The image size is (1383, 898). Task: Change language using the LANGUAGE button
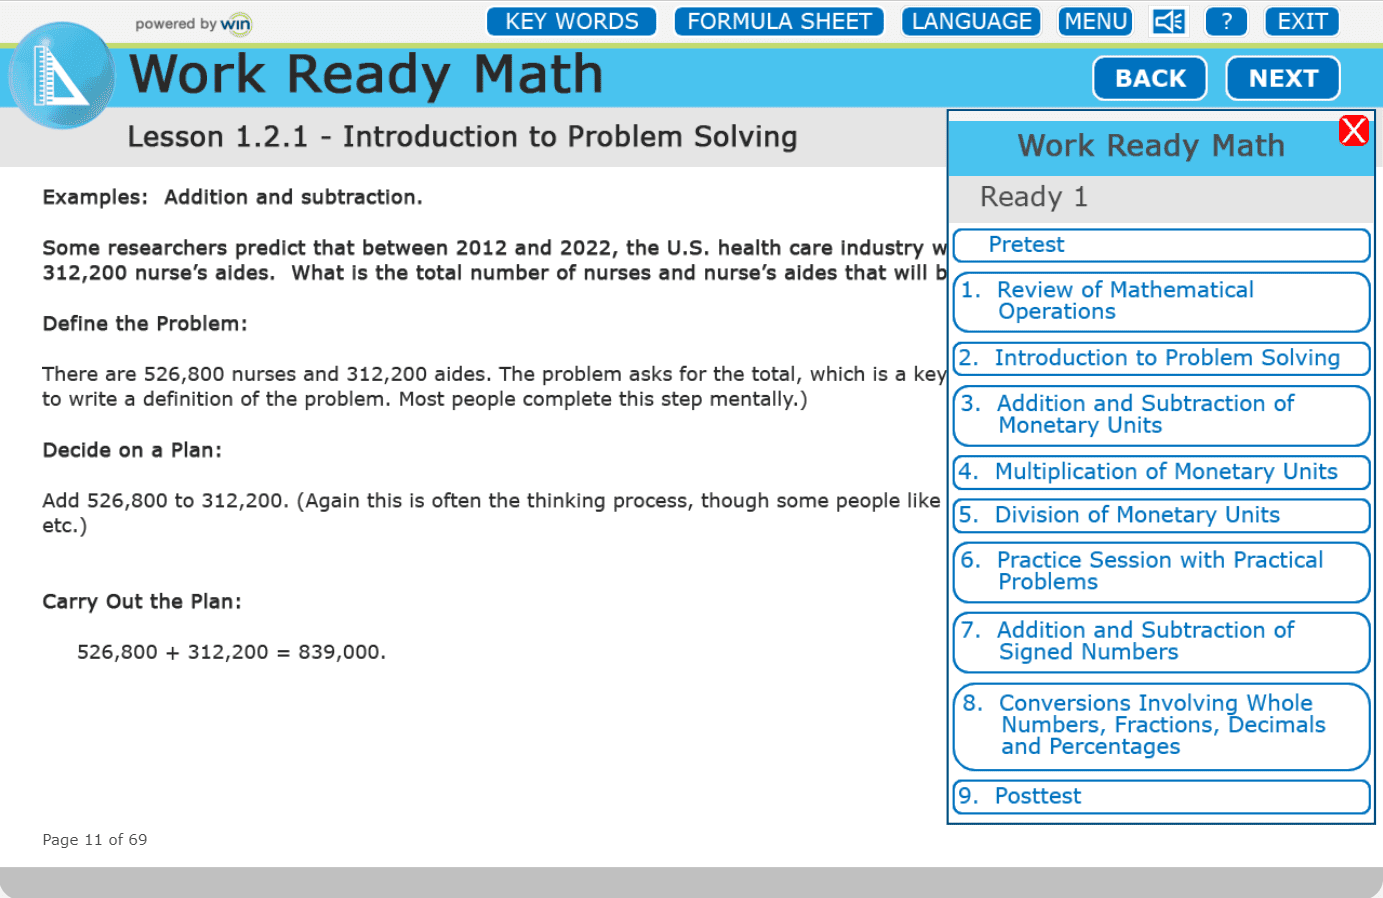coord(969,21)
